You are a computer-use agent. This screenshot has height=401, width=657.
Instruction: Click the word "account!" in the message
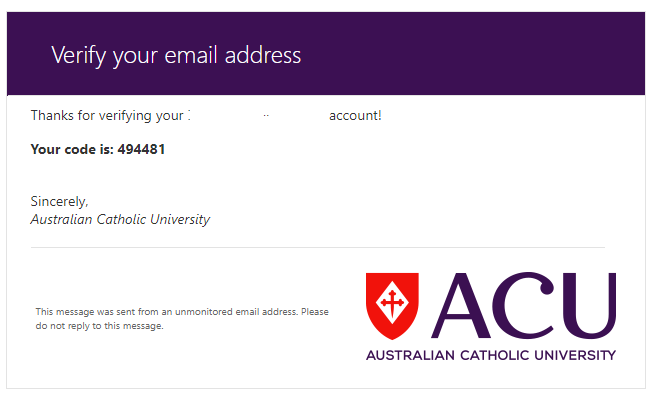tap(355, 115)
